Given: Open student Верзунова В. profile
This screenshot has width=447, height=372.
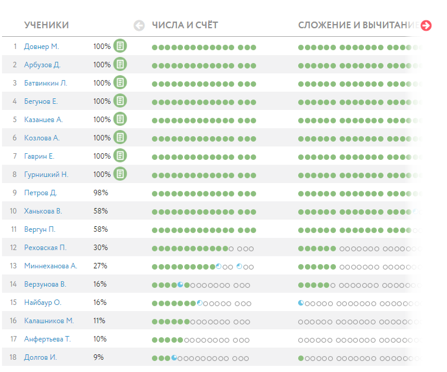Looking at the screenshot, I should [45, 284].
